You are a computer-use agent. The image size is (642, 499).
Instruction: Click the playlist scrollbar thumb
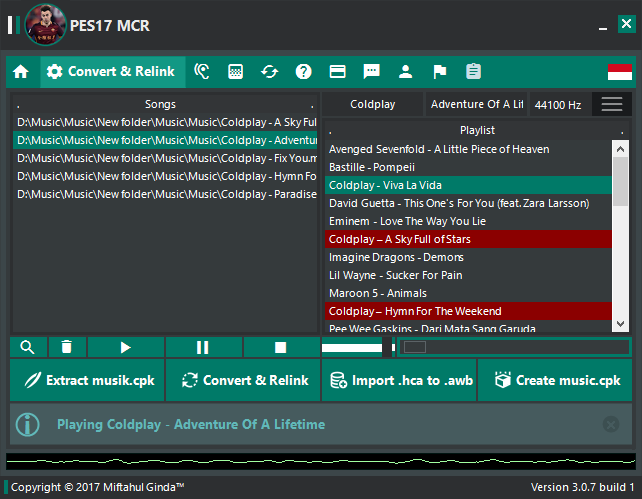pos(620,181)
